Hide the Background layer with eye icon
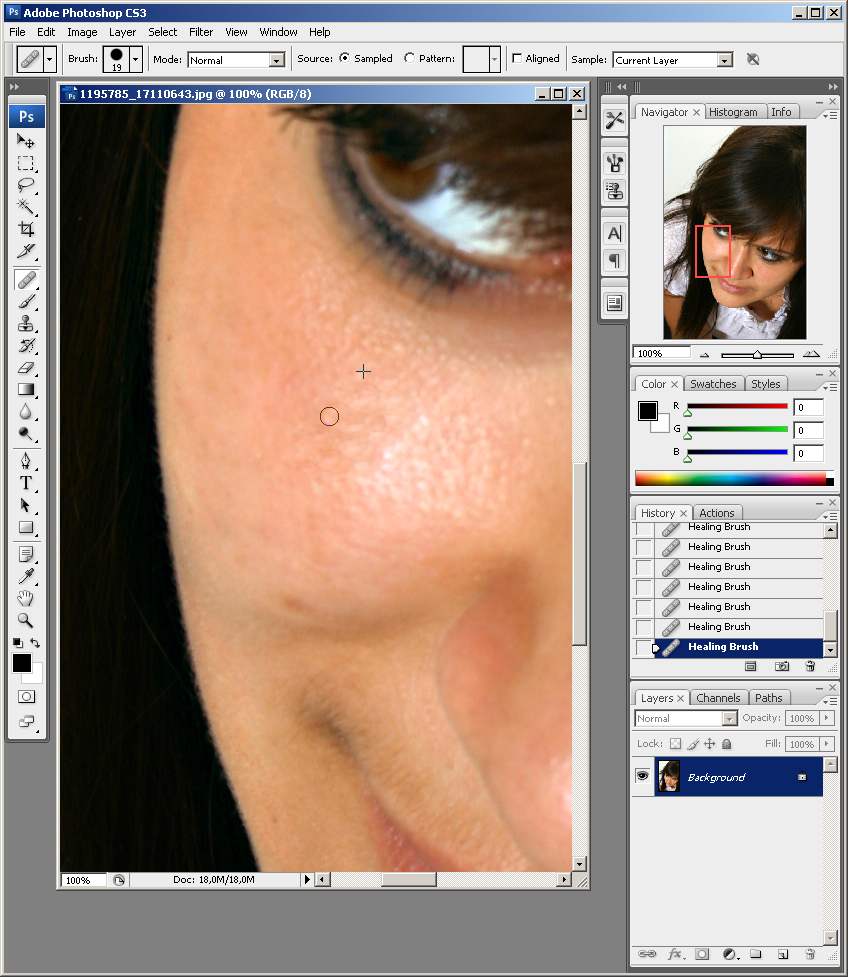Image resolution: width=848 pixels, height=977 pixels. pyautogui.click(x=642, y=777)
